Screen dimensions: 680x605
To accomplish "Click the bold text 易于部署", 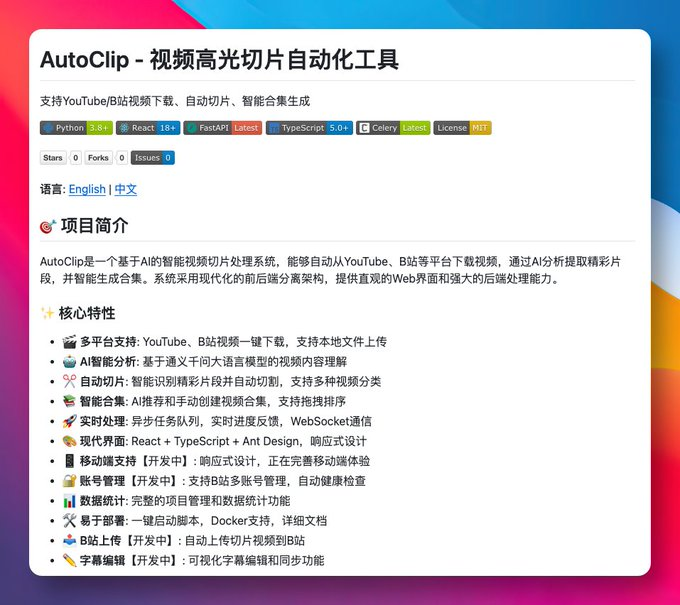I will click(102, 521).
